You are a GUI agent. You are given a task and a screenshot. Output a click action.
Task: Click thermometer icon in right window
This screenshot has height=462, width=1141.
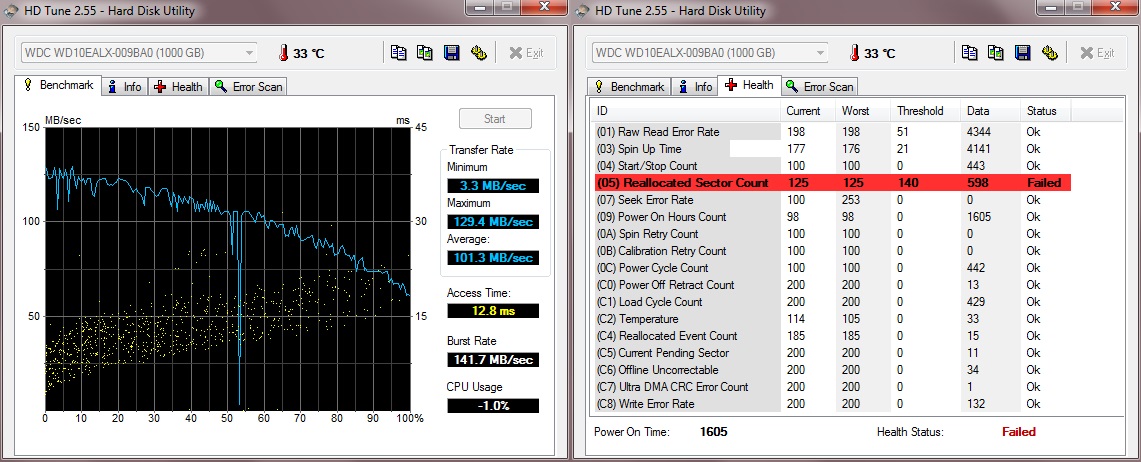coord(854,53)
